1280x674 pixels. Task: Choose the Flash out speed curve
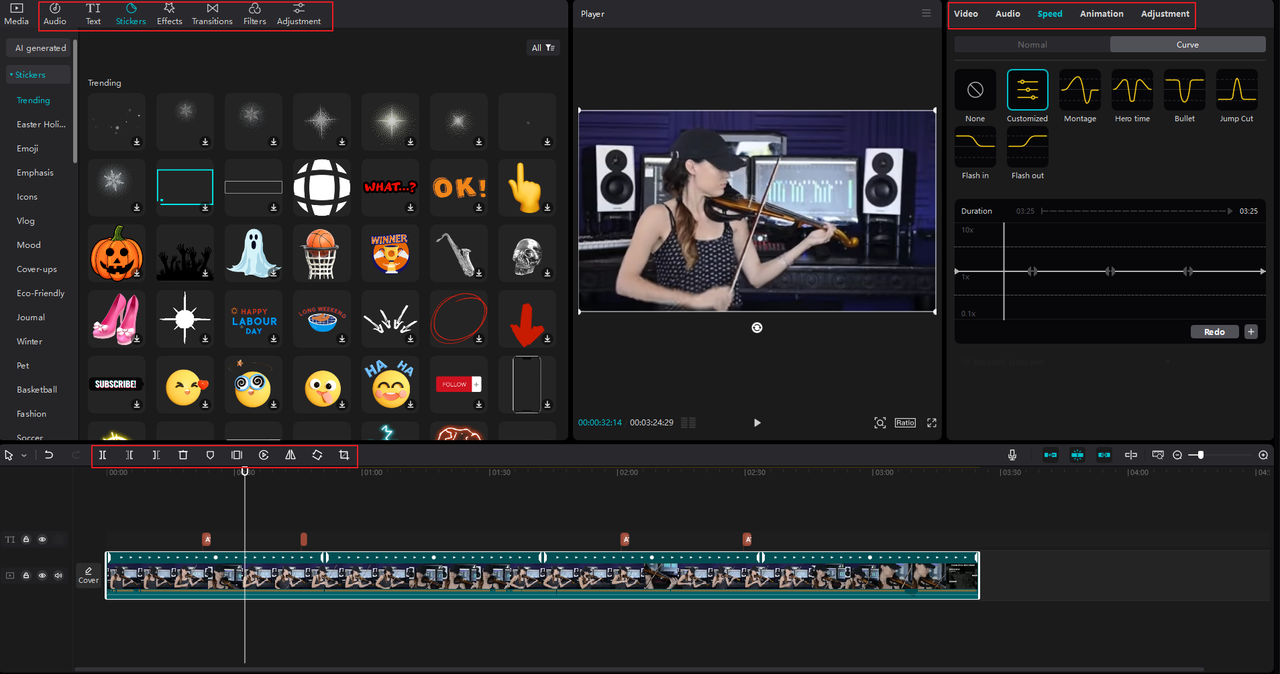click(1027, 147)
